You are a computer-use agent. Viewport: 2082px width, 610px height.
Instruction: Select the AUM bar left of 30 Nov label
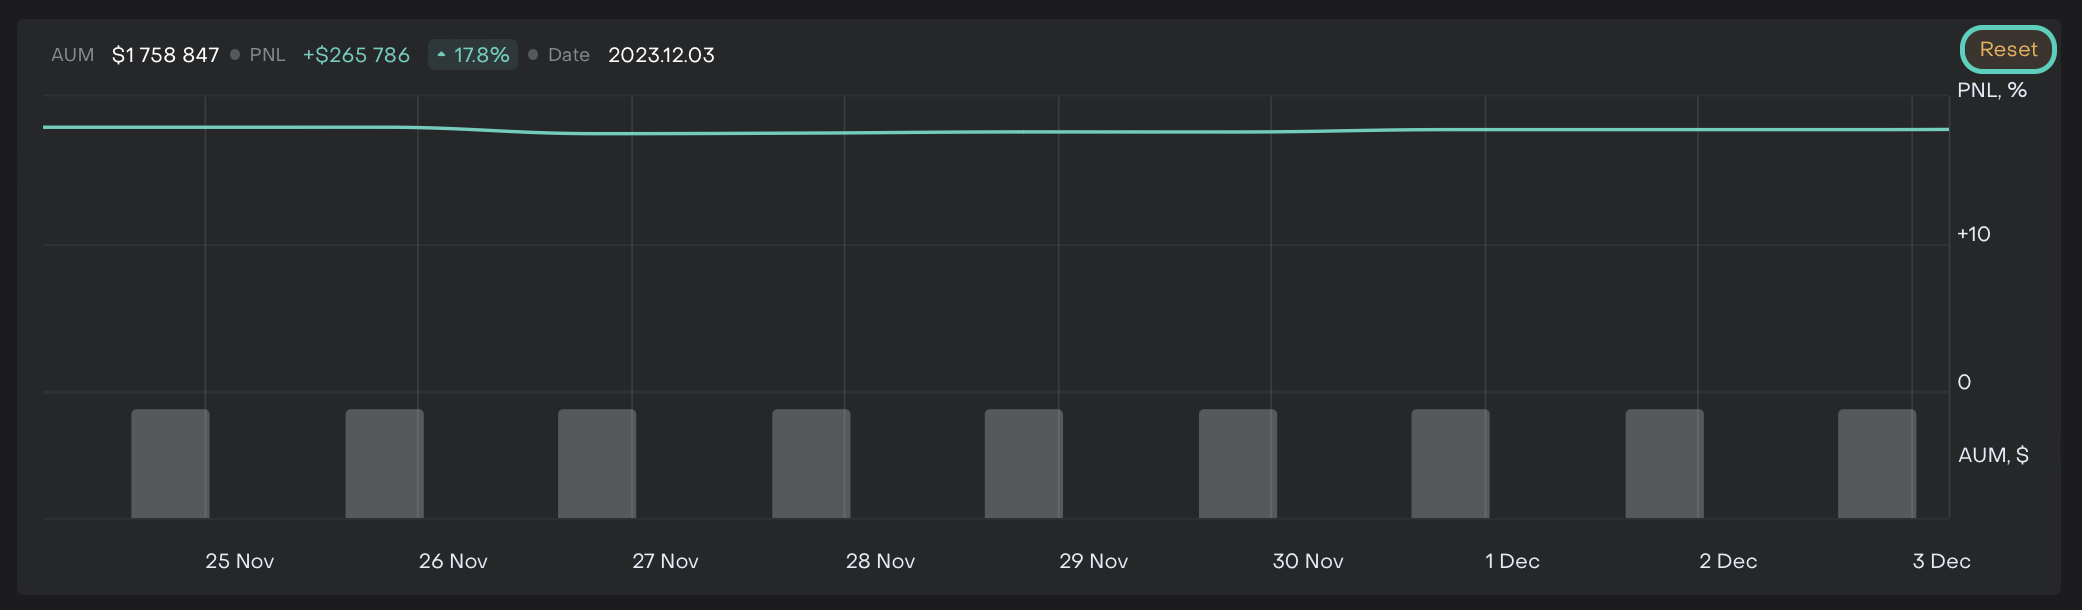(x=1238, y=463)
